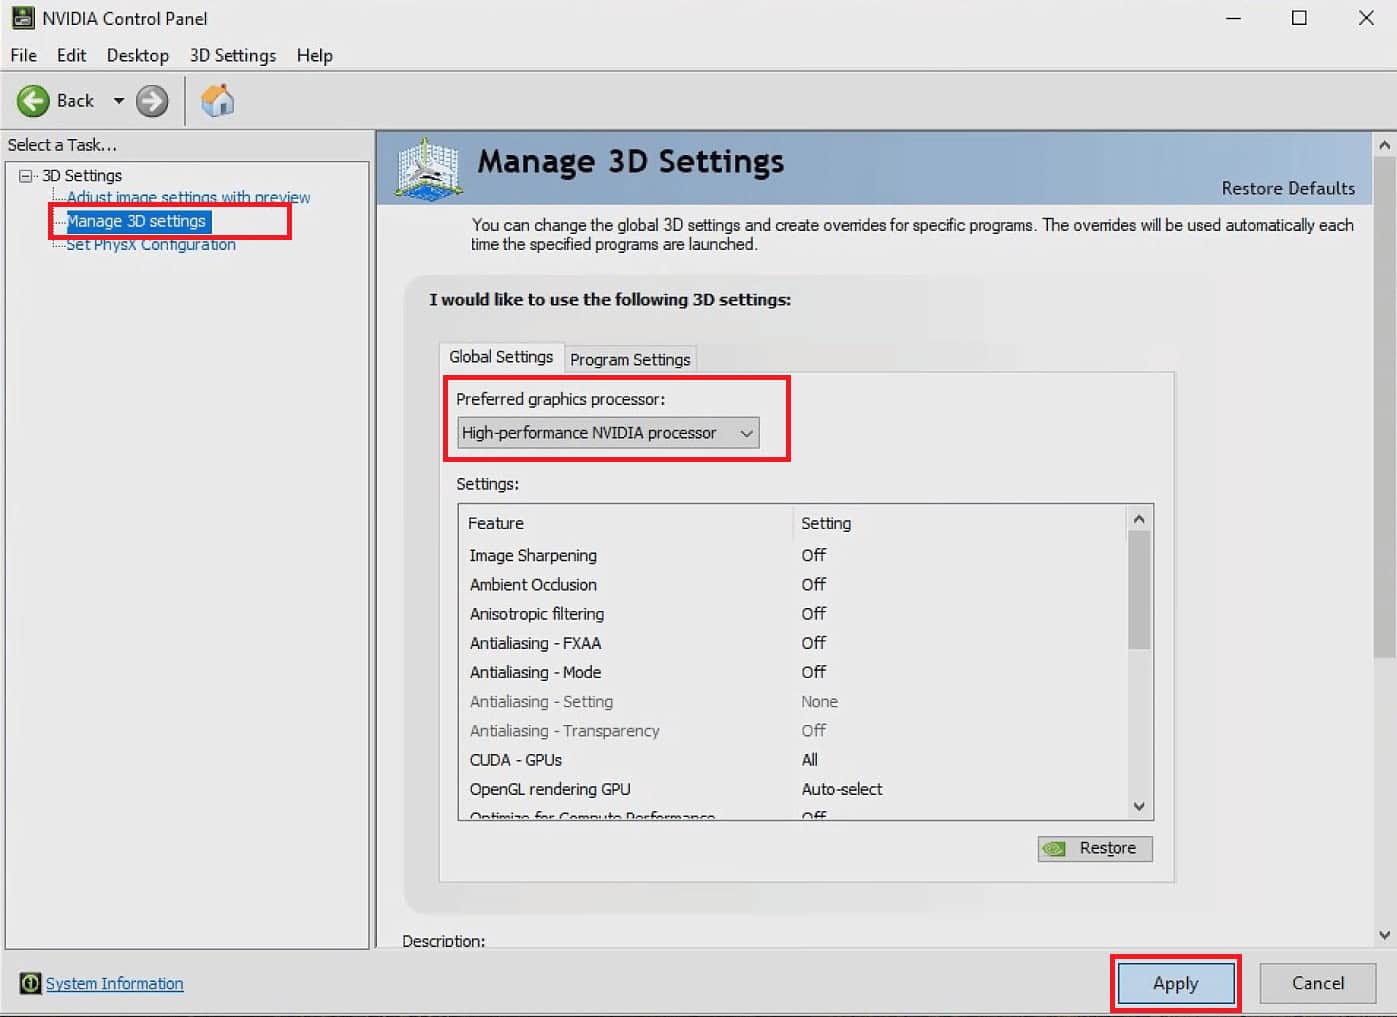Click the NVIDIA Control Panel title icon

click(22, 18)
